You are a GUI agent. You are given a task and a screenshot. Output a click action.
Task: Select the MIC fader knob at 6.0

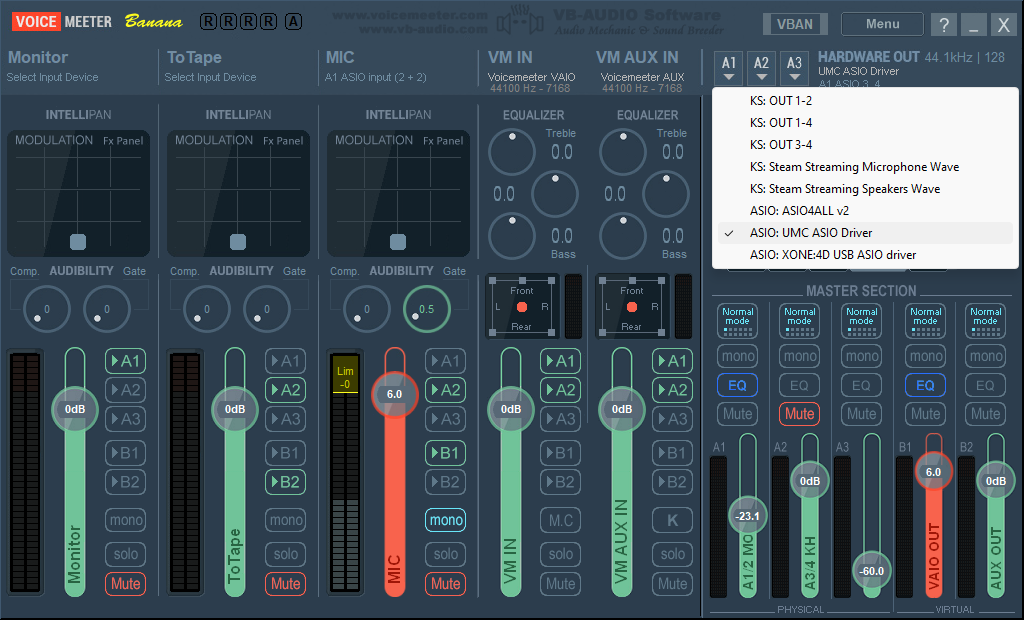pos(394,394)
